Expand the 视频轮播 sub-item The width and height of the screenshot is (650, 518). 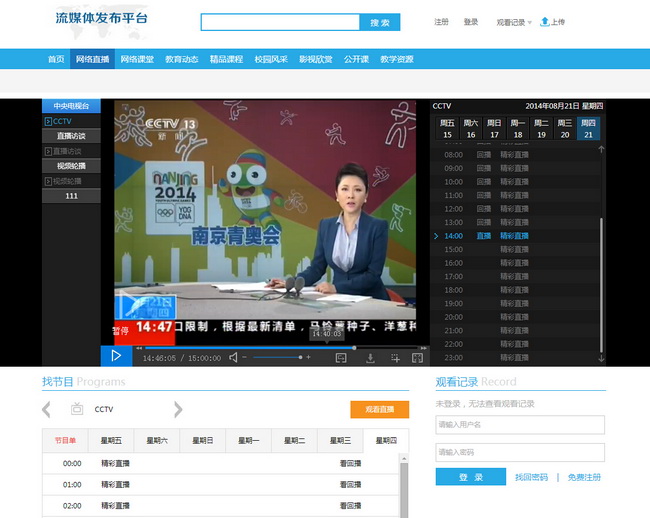tap(48, 181)
